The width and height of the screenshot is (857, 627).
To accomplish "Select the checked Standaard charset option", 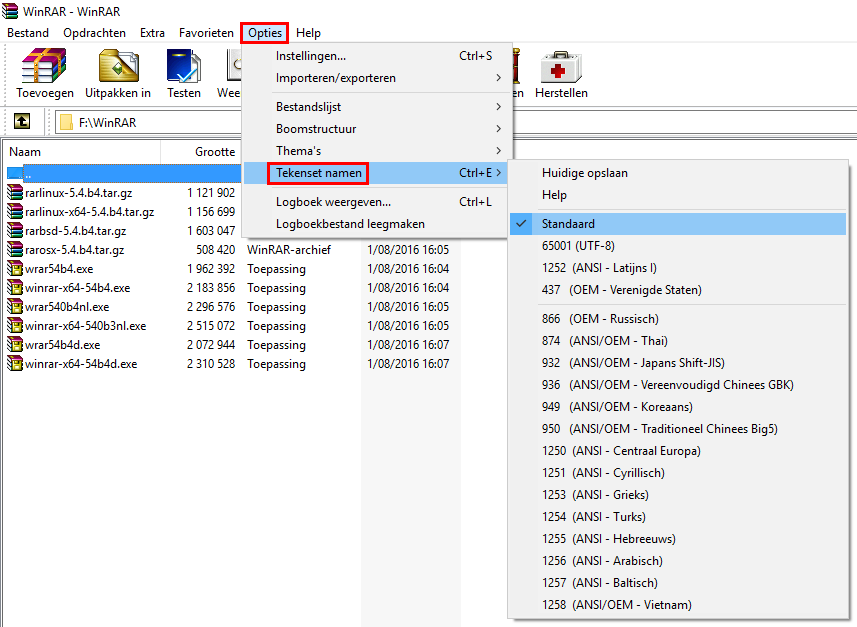I will (678, 224).
